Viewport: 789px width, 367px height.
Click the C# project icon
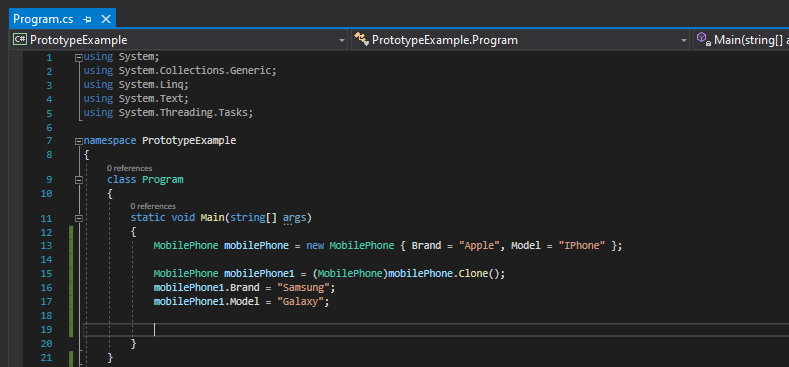(20, 39)
